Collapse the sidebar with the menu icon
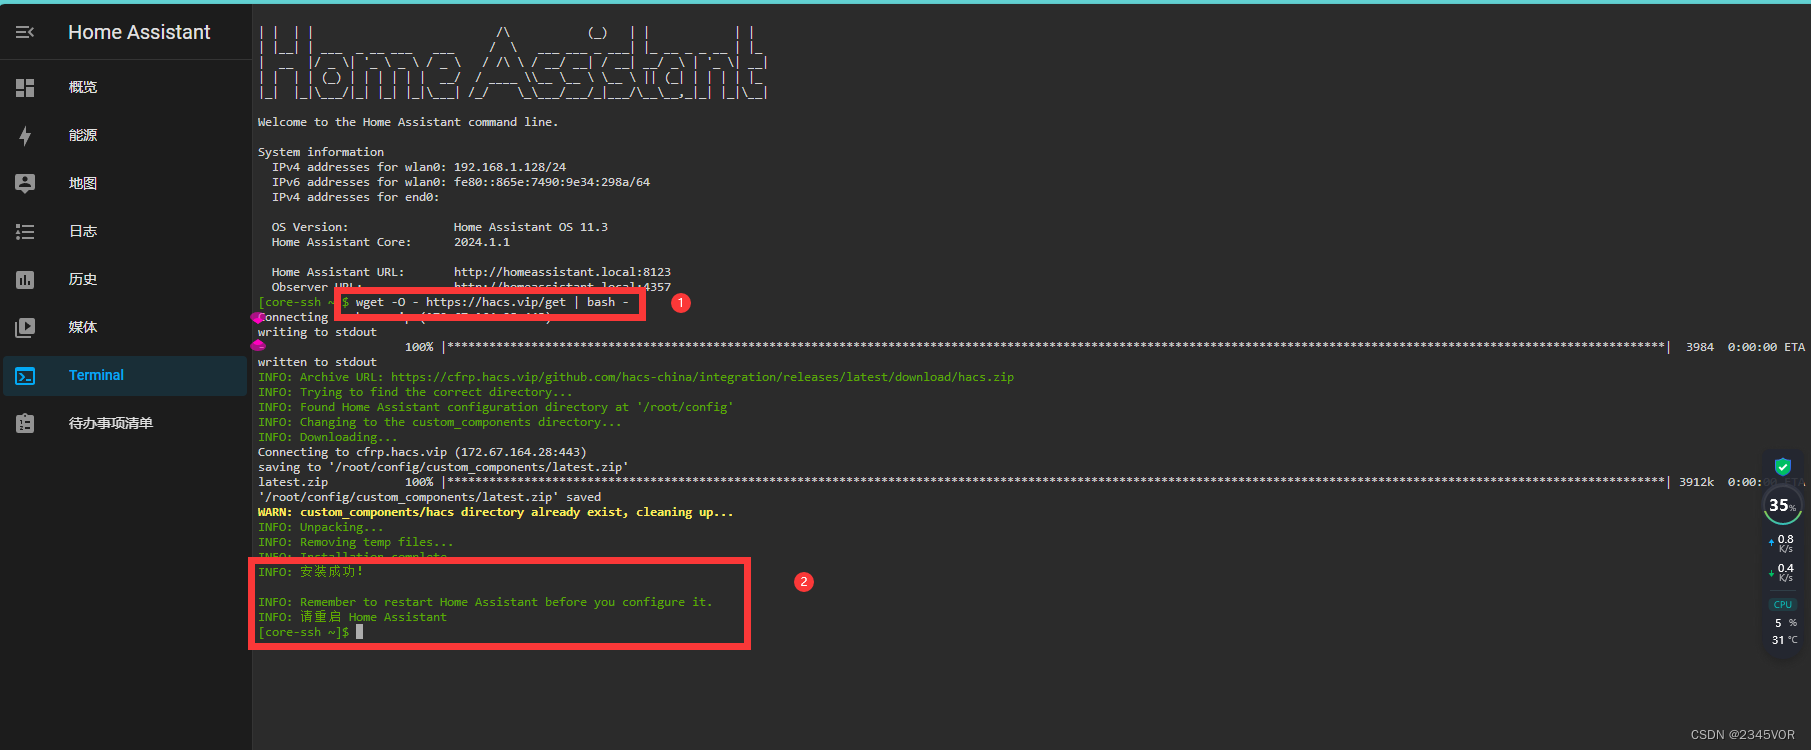The width and height of the screenshot is (1811, 750). [25, 32]
